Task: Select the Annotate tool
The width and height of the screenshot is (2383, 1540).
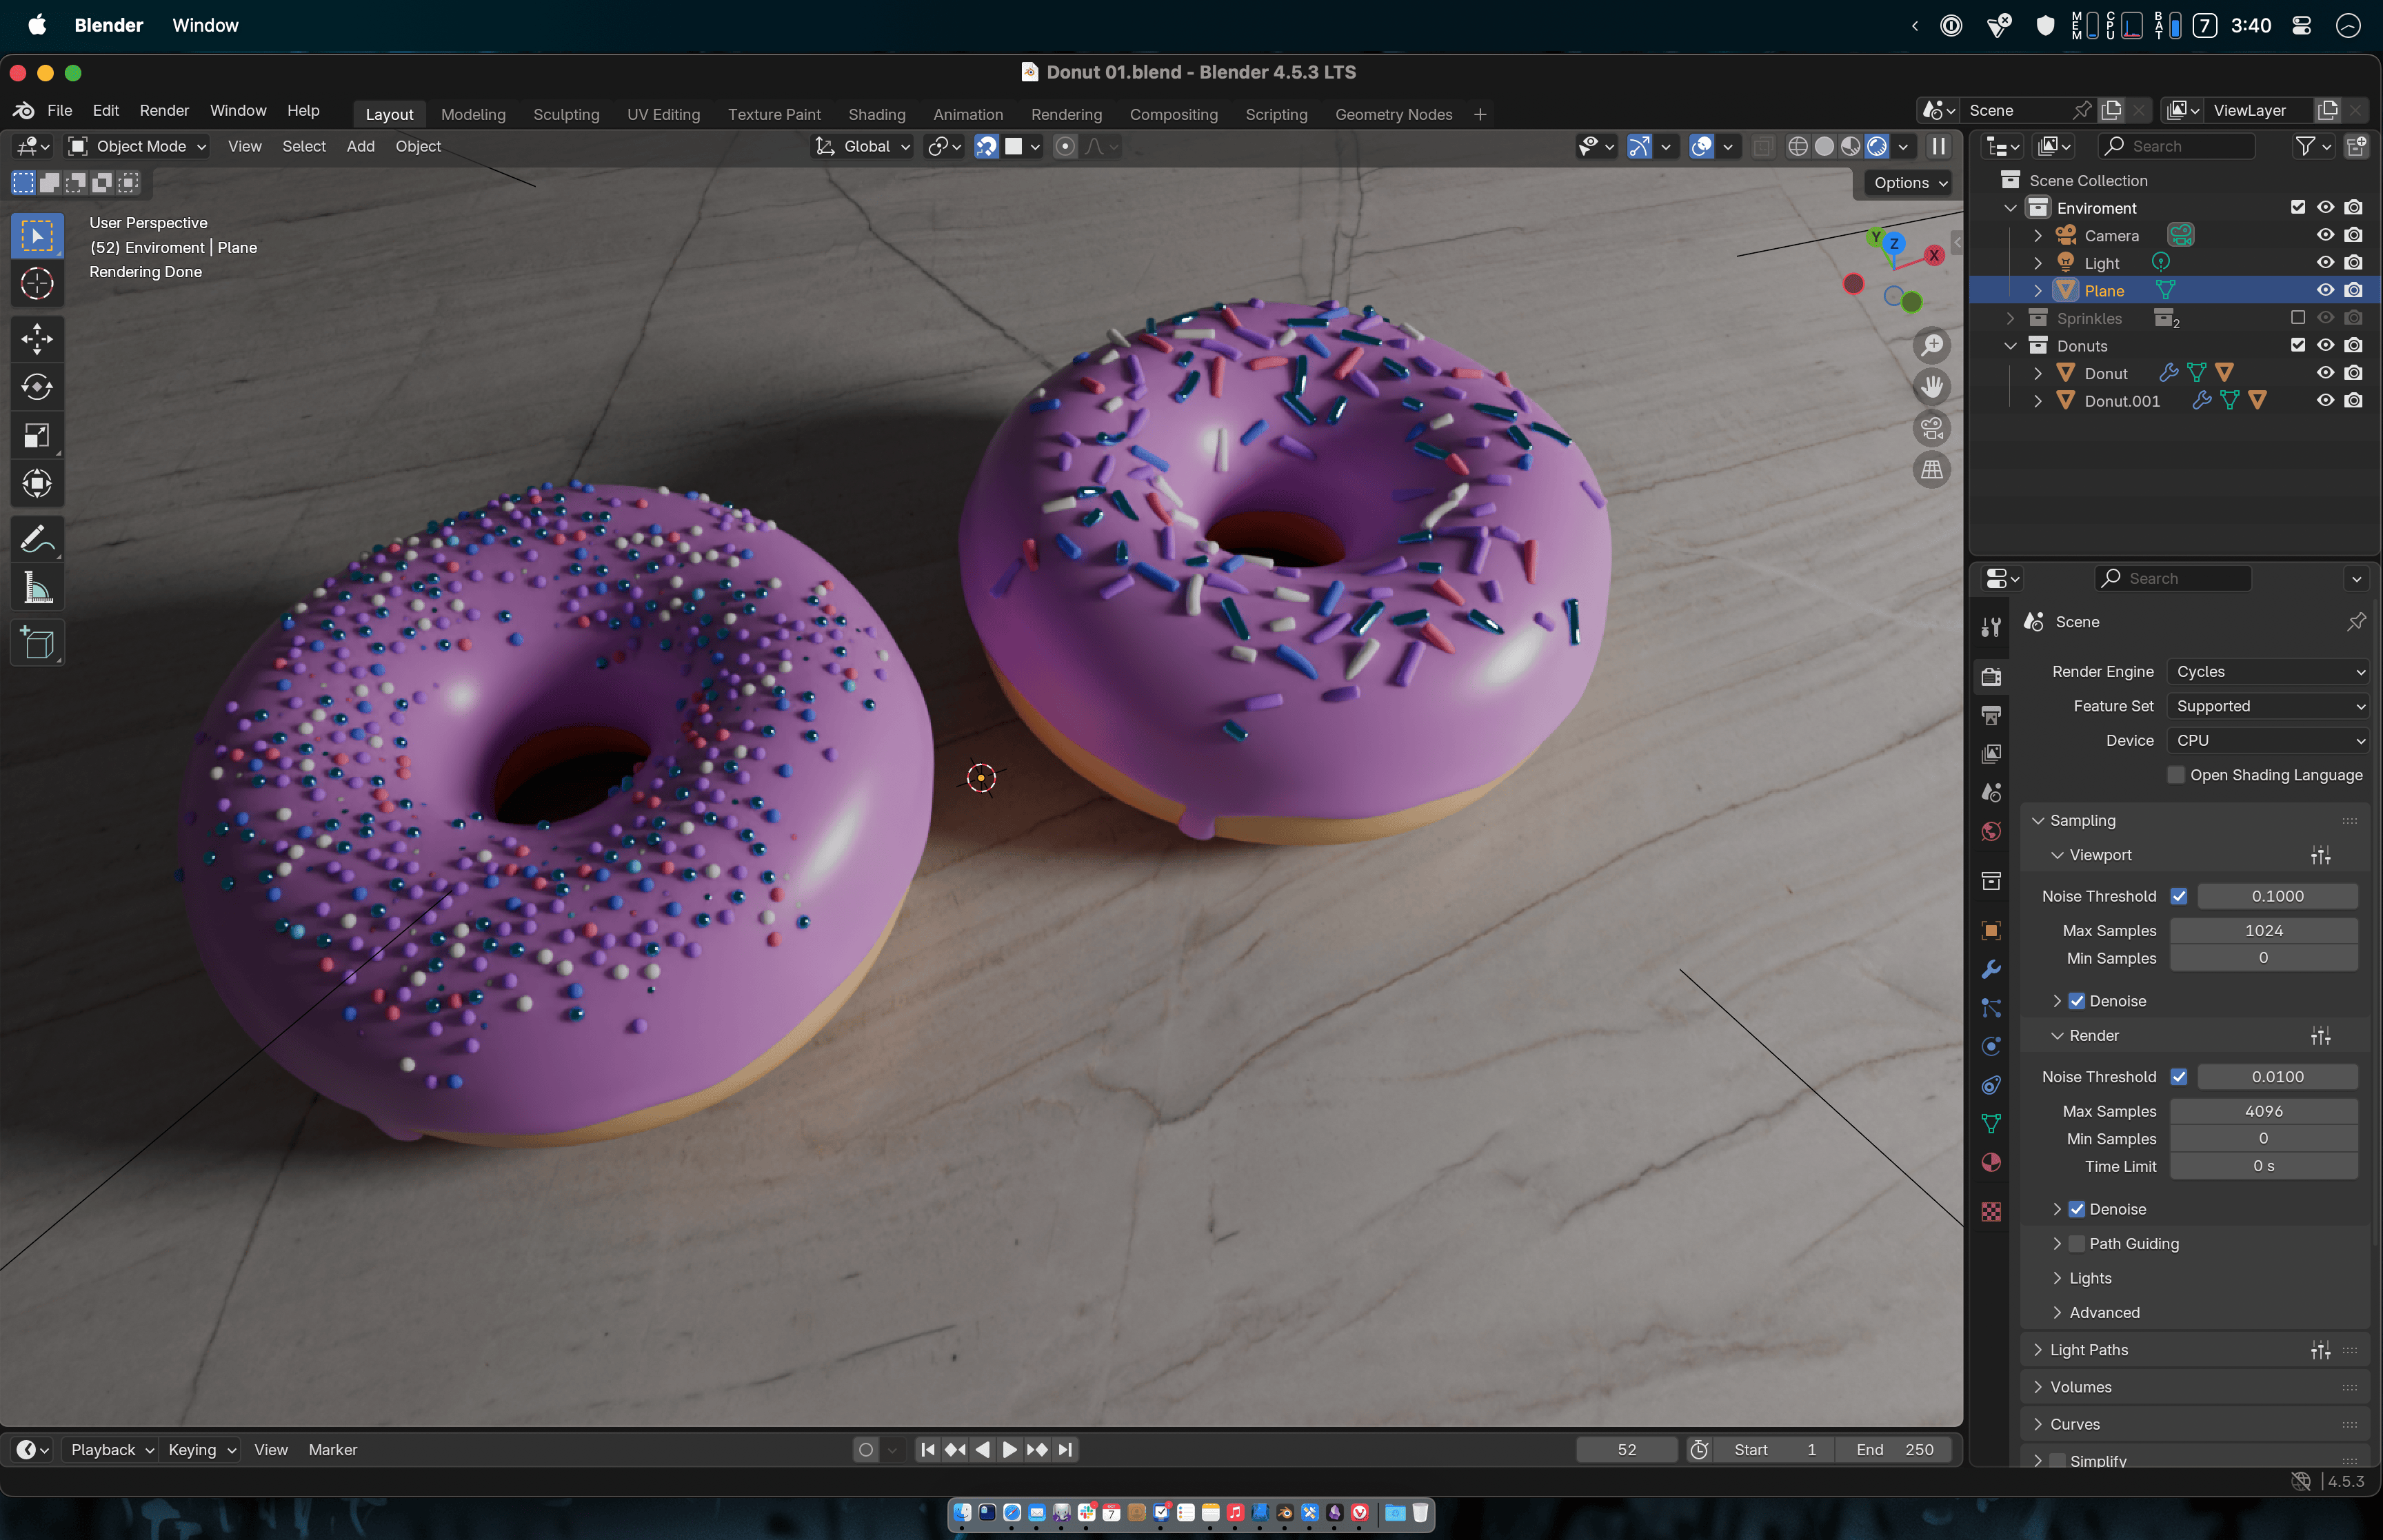Action: coord(37,540)
